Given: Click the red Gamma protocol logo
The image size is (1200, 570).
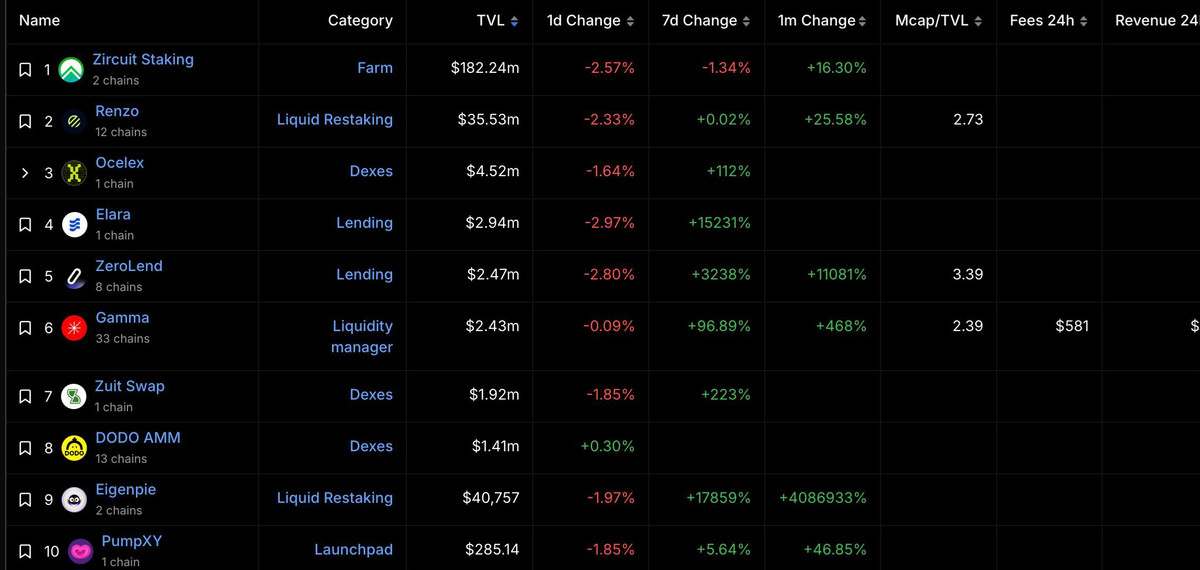Looking at the screenshot, I should tap(74, 328).
